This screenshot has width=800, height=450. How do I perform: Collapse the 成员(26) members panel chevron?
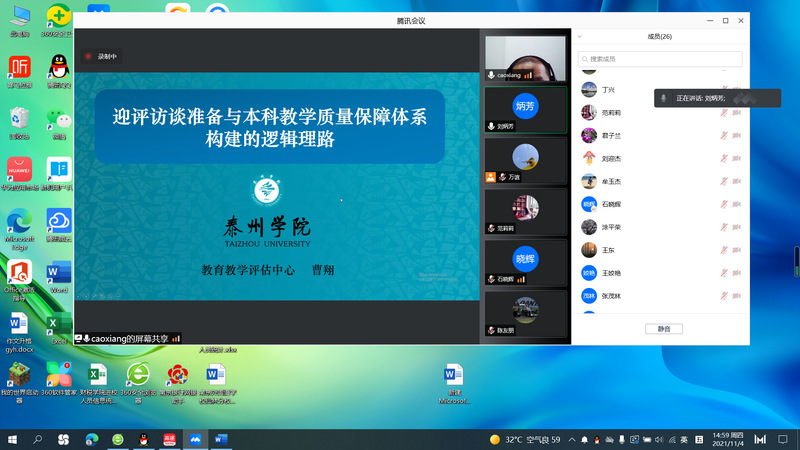pyautogui.click(x=581, y=37)
